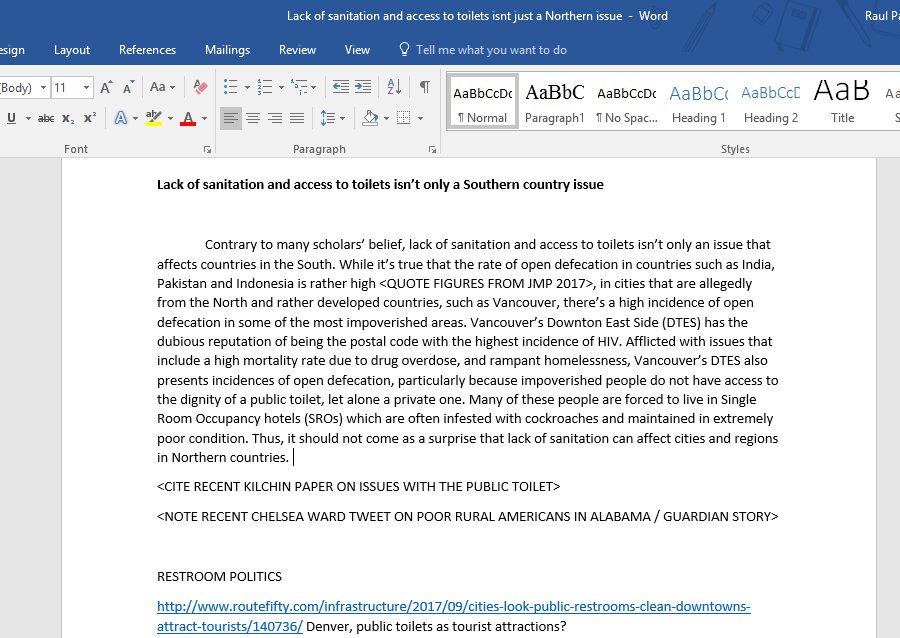Viewport: 900px width, 638px height.
Task: Apply Text Effects glowing A icon
Action: pyautogui.click(x=121, y=118)
